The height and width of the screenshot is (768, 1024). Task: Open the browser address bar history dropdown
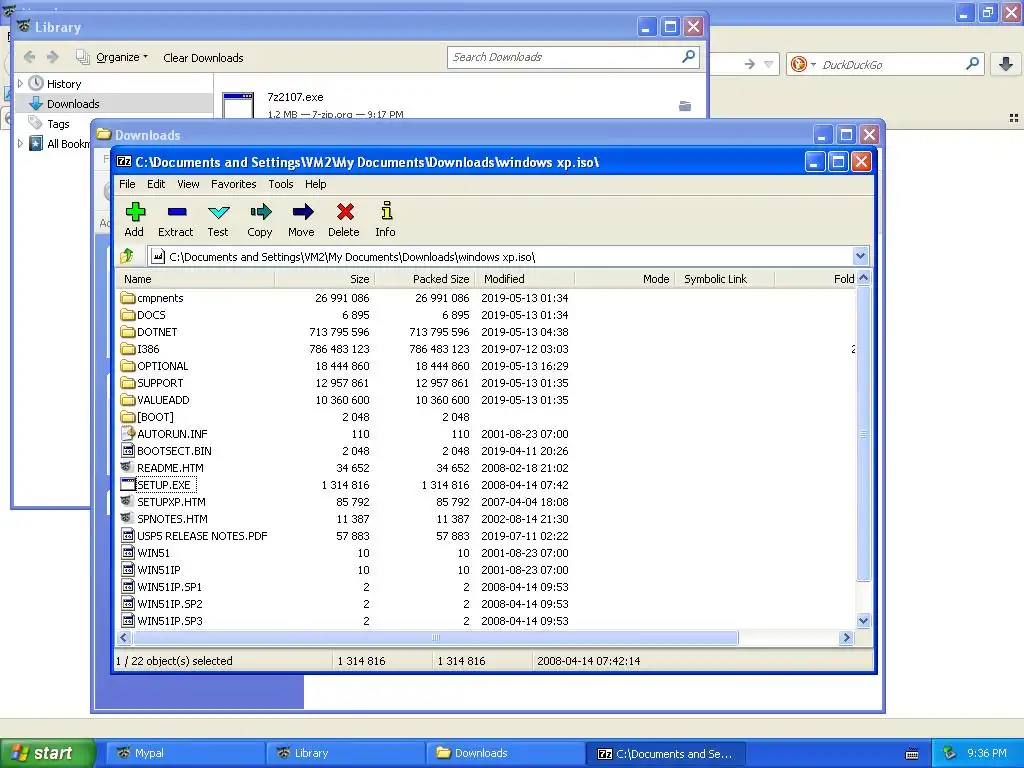769,64
